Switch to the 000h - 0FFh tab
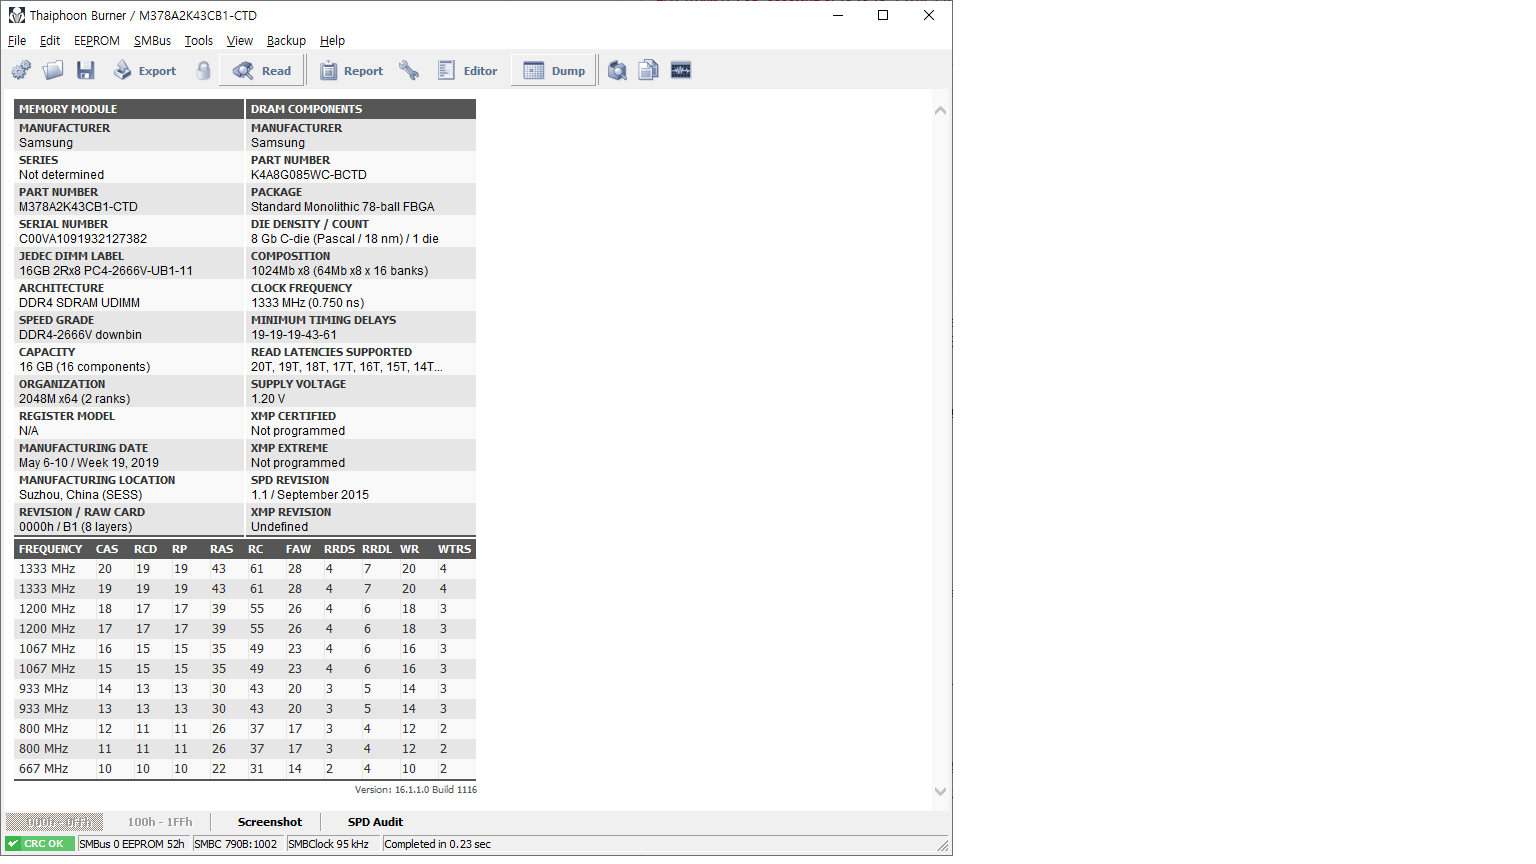The image size is (1536, 864). [x=55, y=822]
